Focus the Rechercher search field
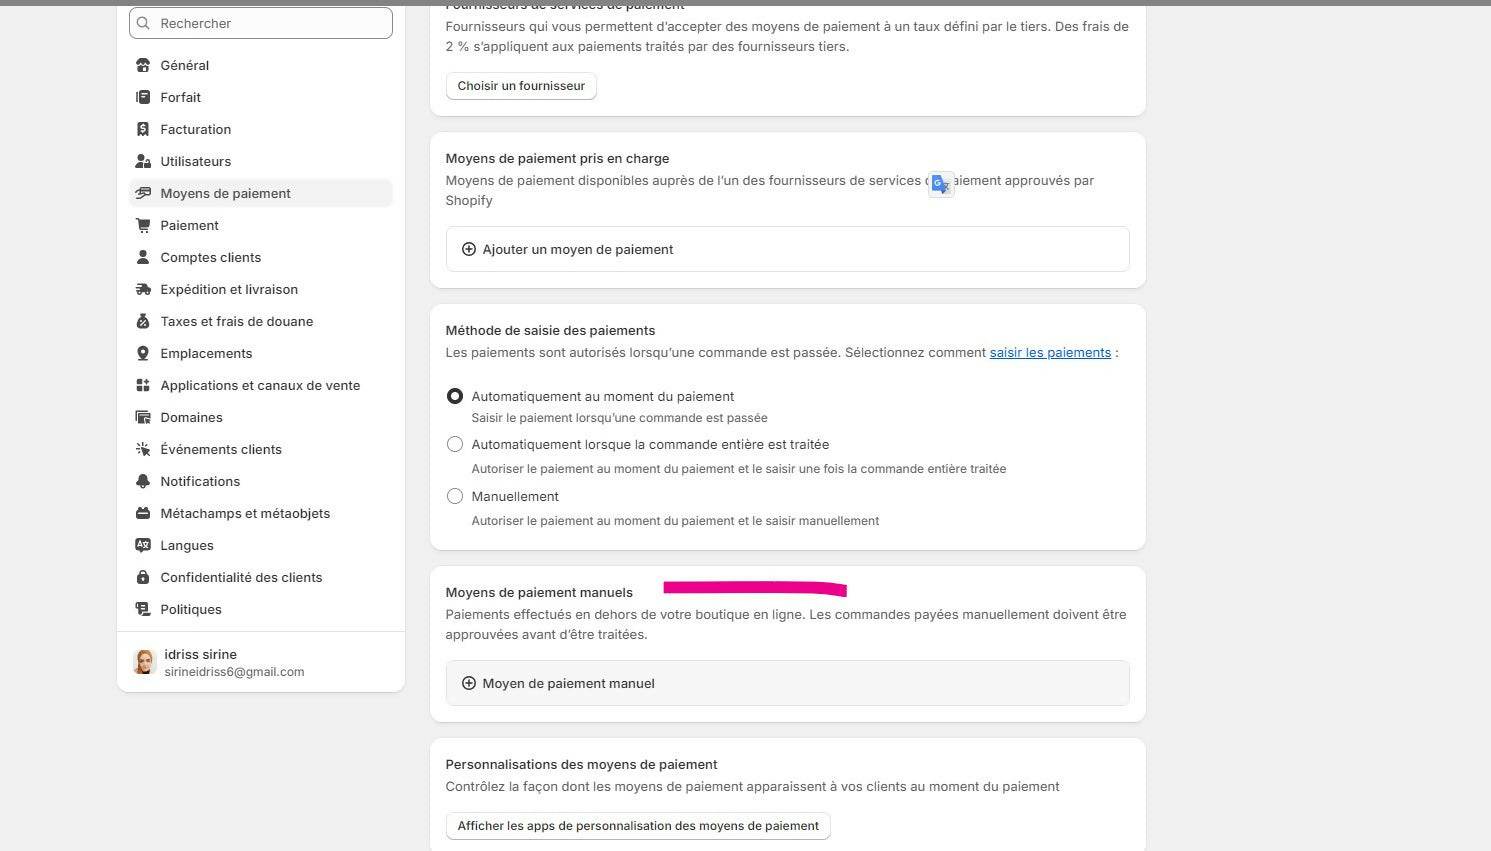 [270, 23]
